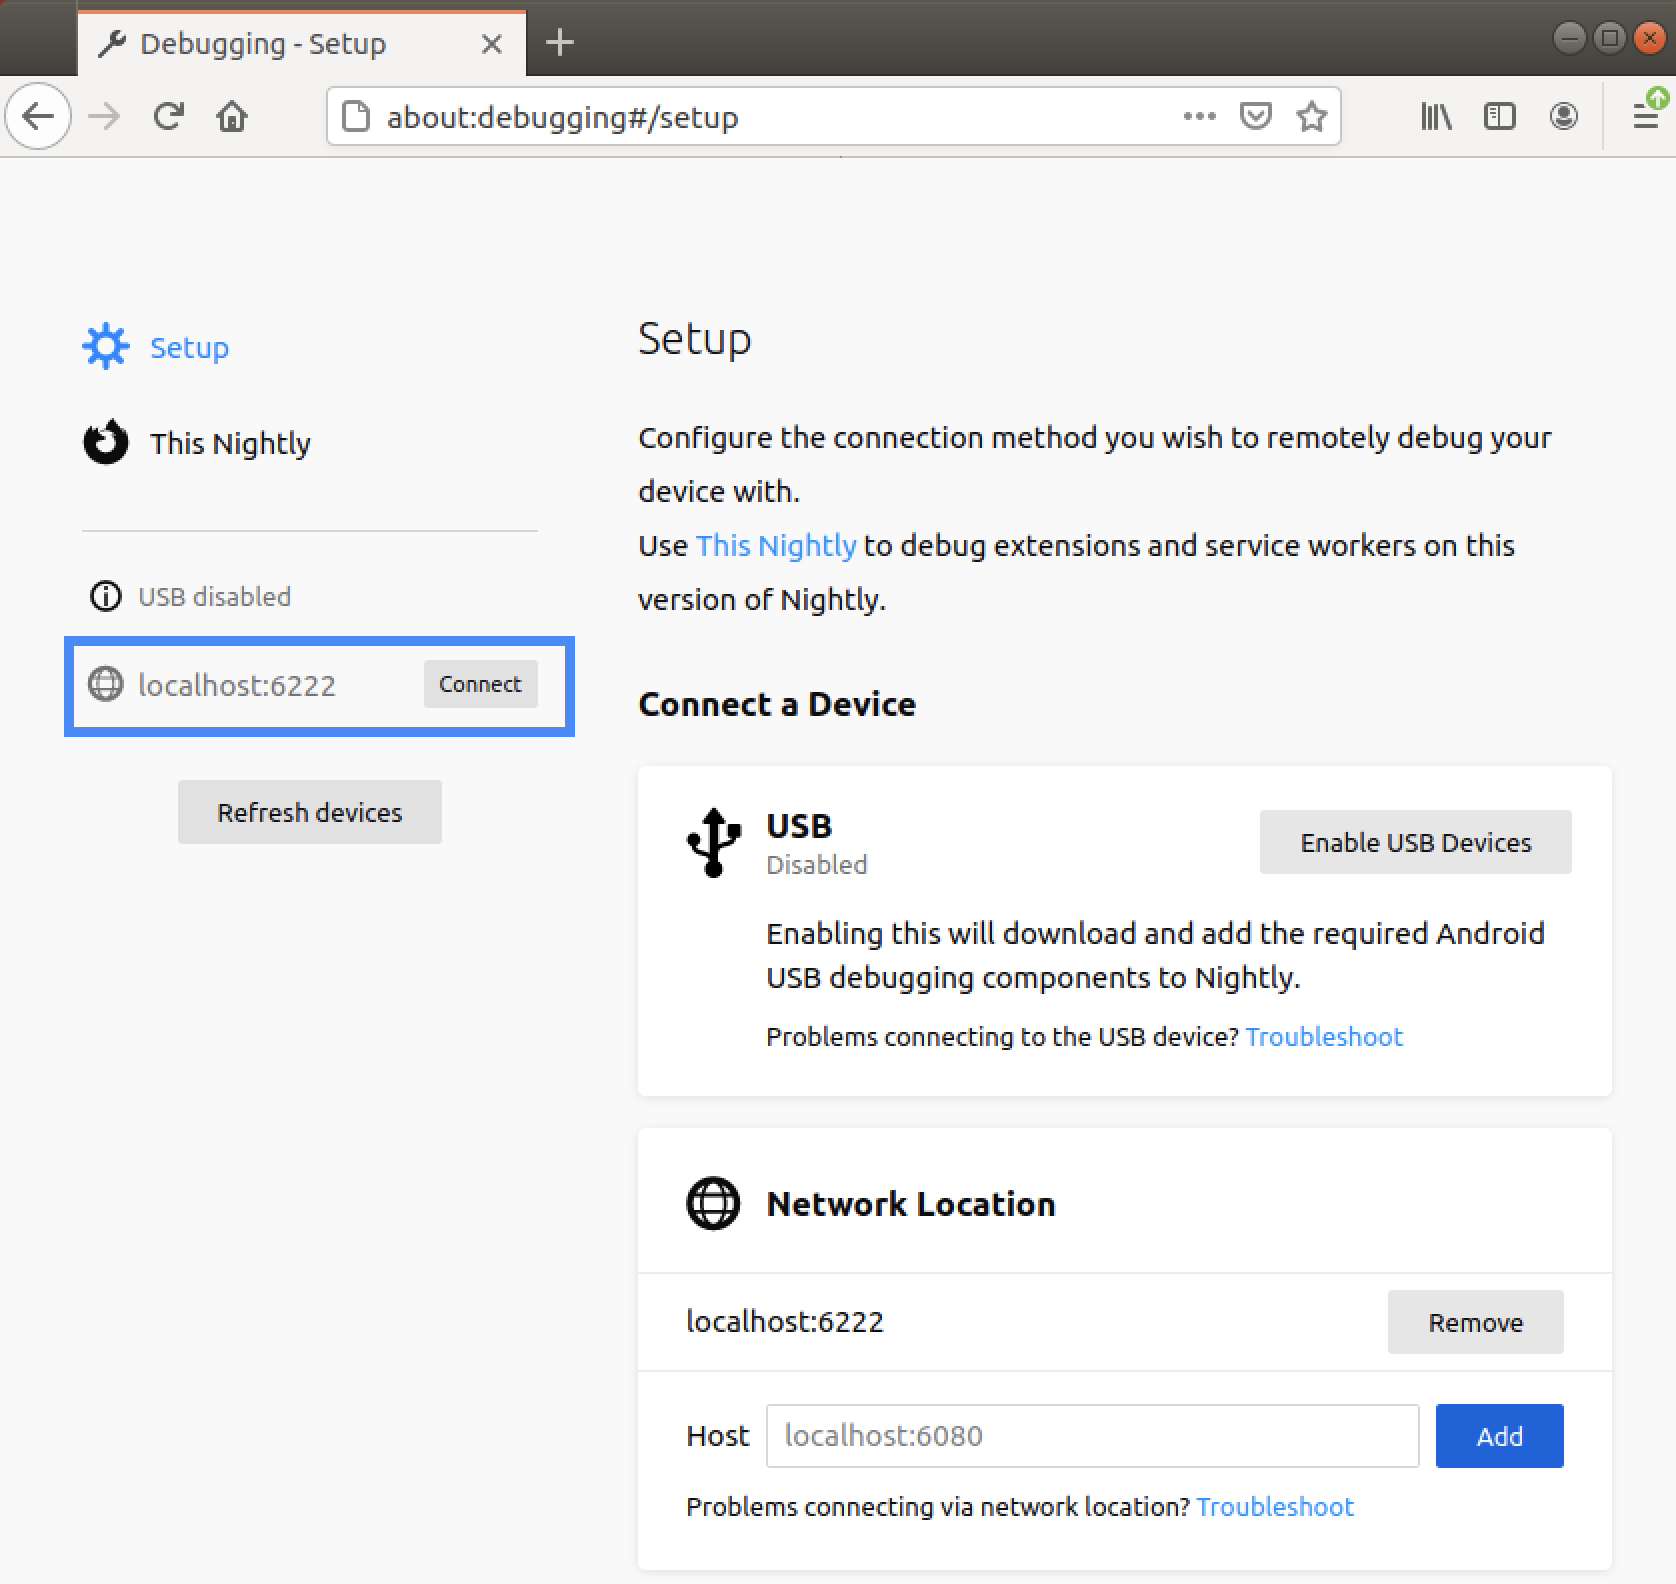Screen dimensions: 1676x1584
Task: Select Setup in the sidebar
Action: (x=188, y=348)
